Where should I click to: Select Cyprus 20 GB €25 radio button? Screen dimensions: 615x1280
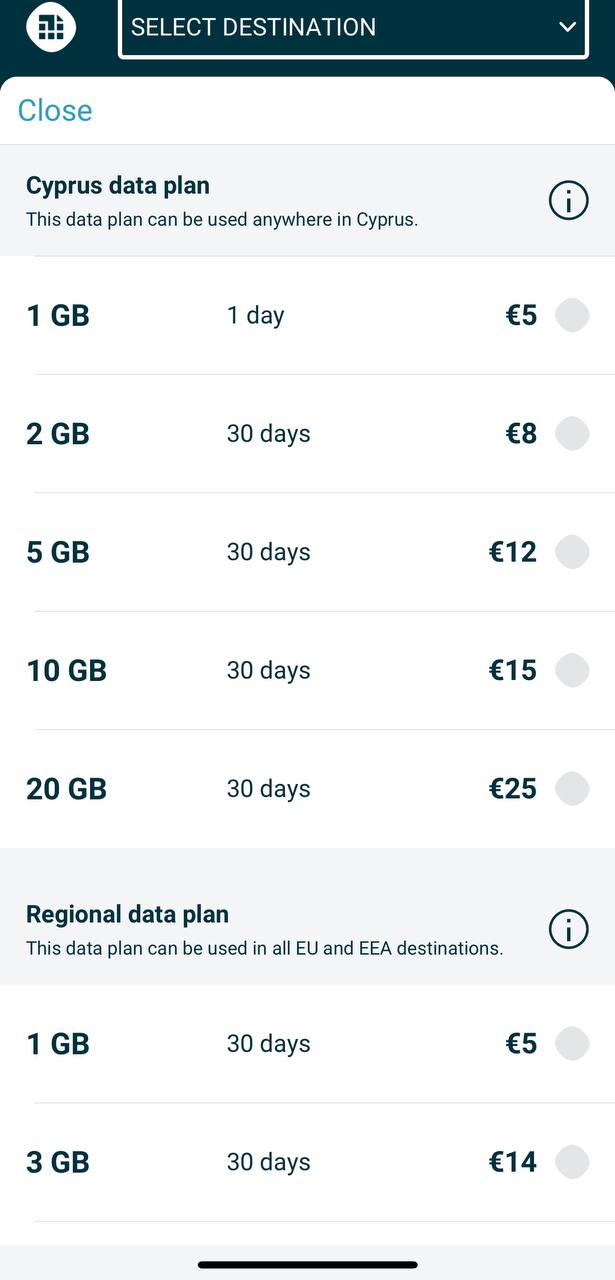[572, 789]
